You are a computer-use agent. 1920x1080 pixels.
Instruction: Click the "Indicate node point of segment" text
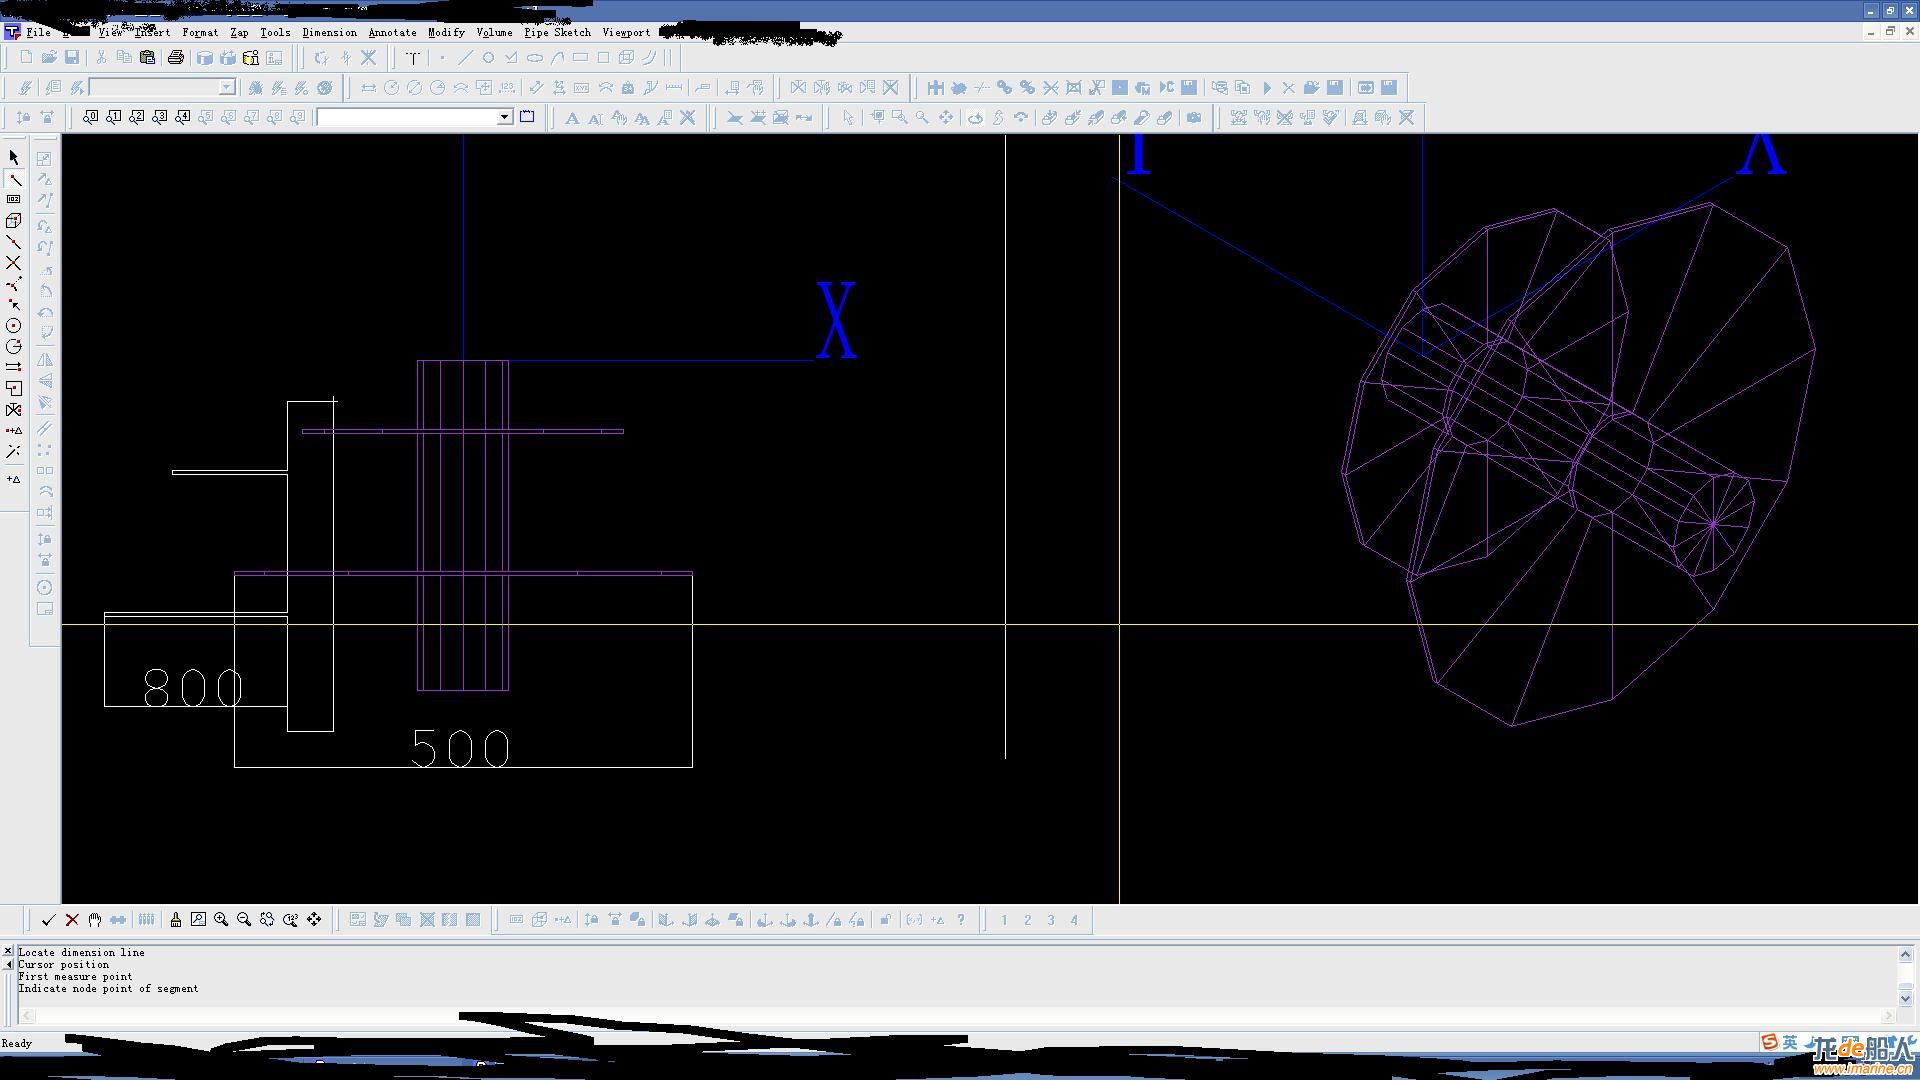click(x=108, y=988)
